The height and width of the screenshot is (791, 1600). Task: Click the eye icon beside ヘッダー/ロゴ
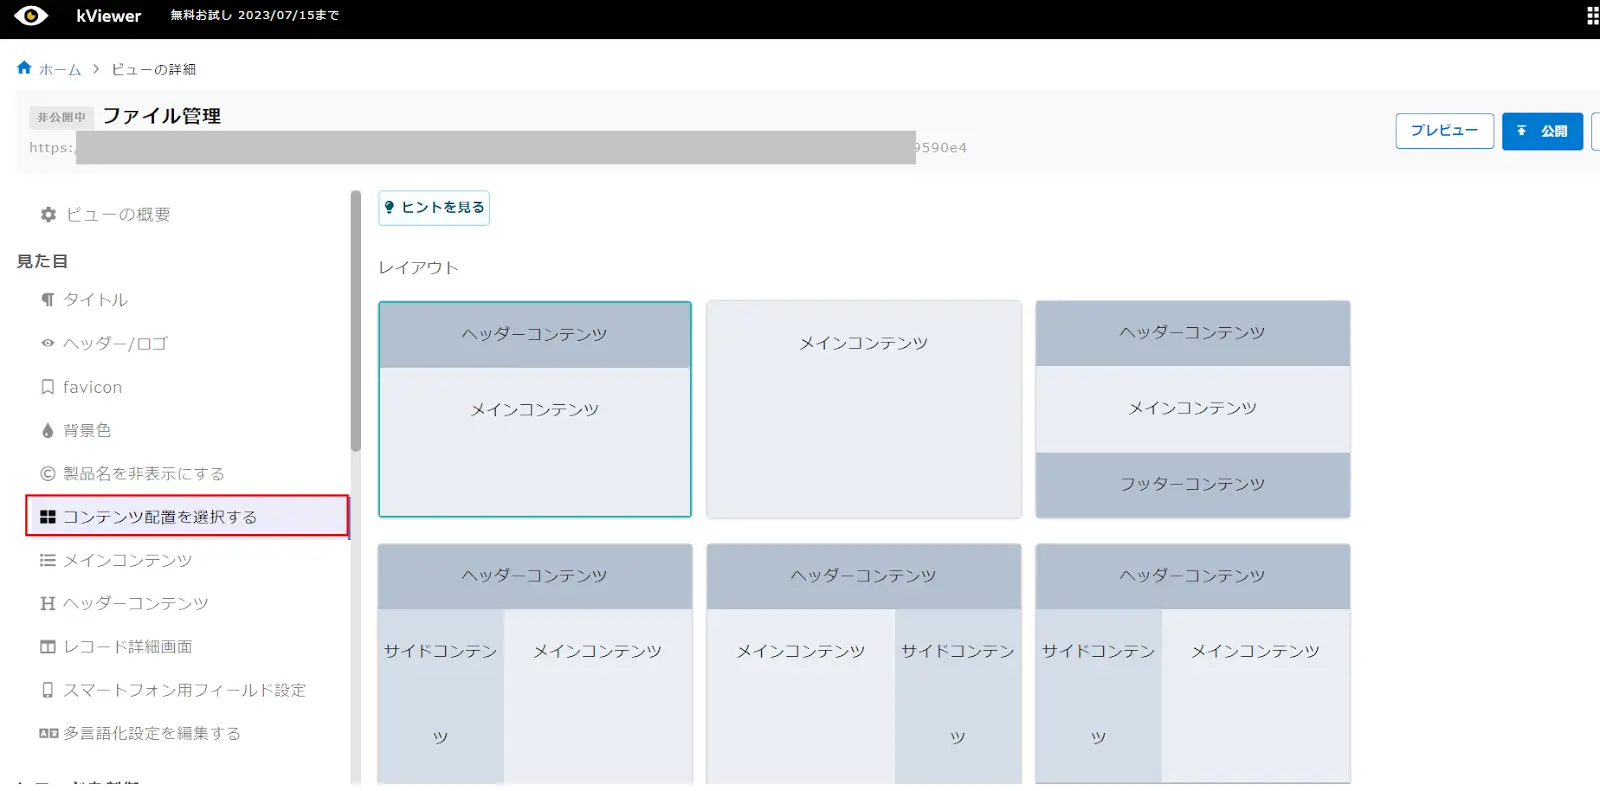pos(47,343)
